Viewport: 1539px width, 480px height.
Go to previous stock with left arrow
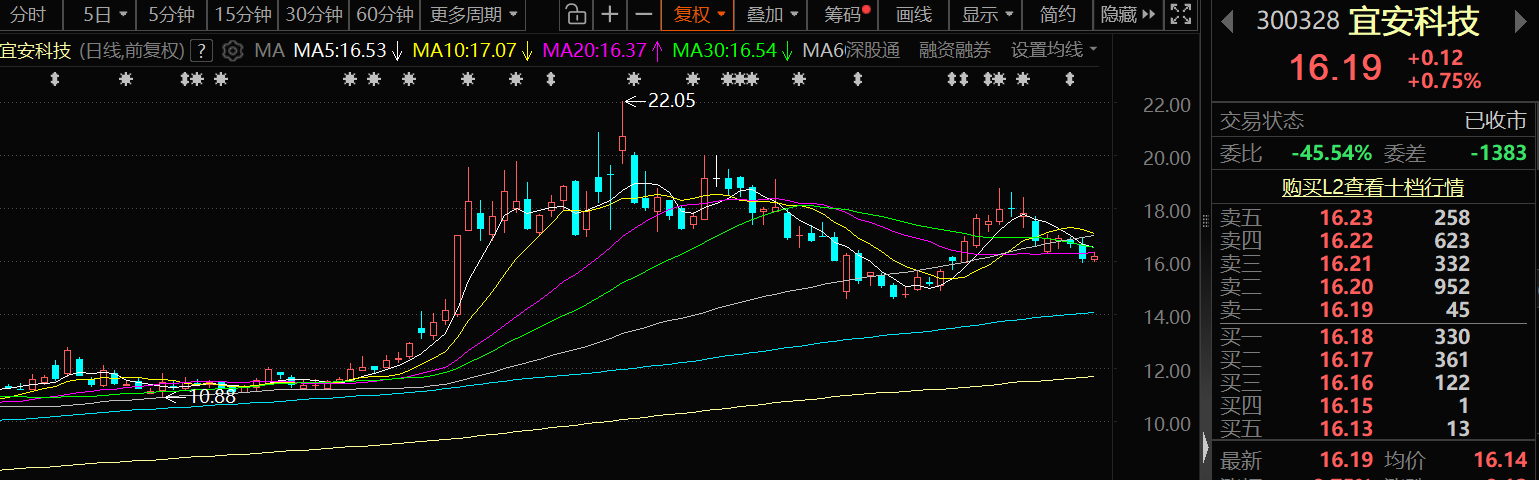[x=1227, y=22]
